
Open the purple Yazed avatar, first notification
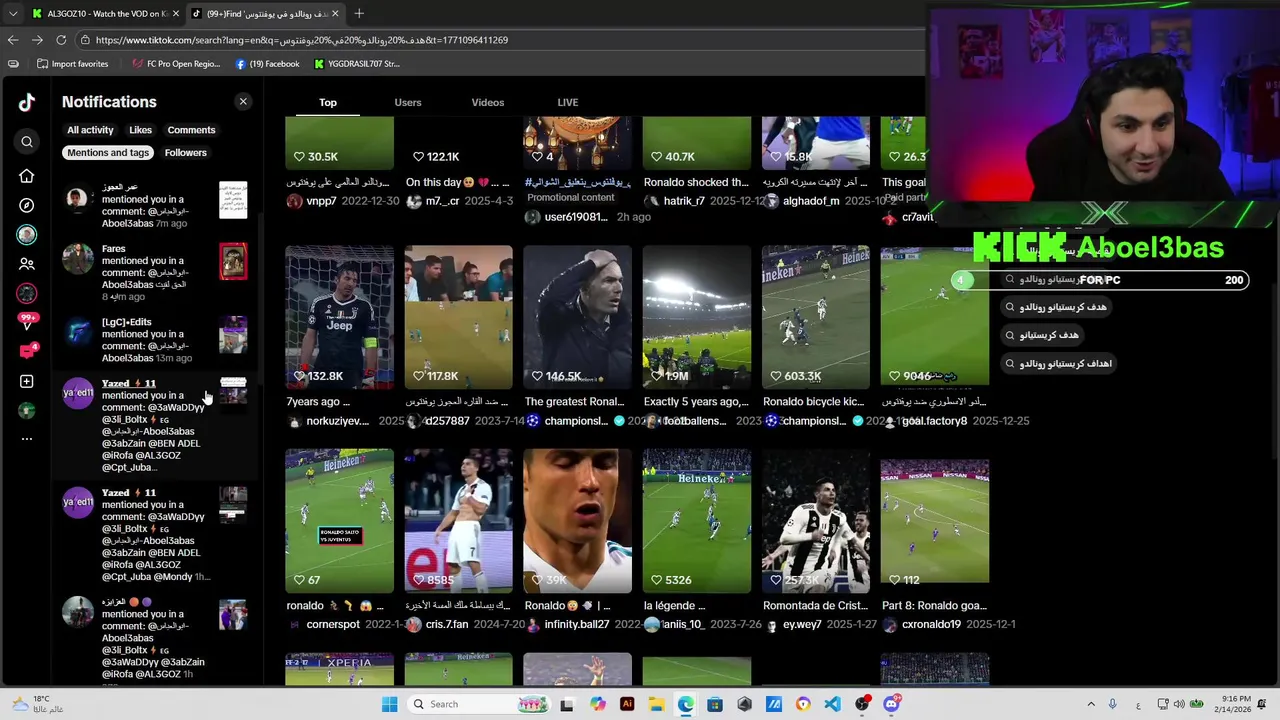click(x=78, y=392)
